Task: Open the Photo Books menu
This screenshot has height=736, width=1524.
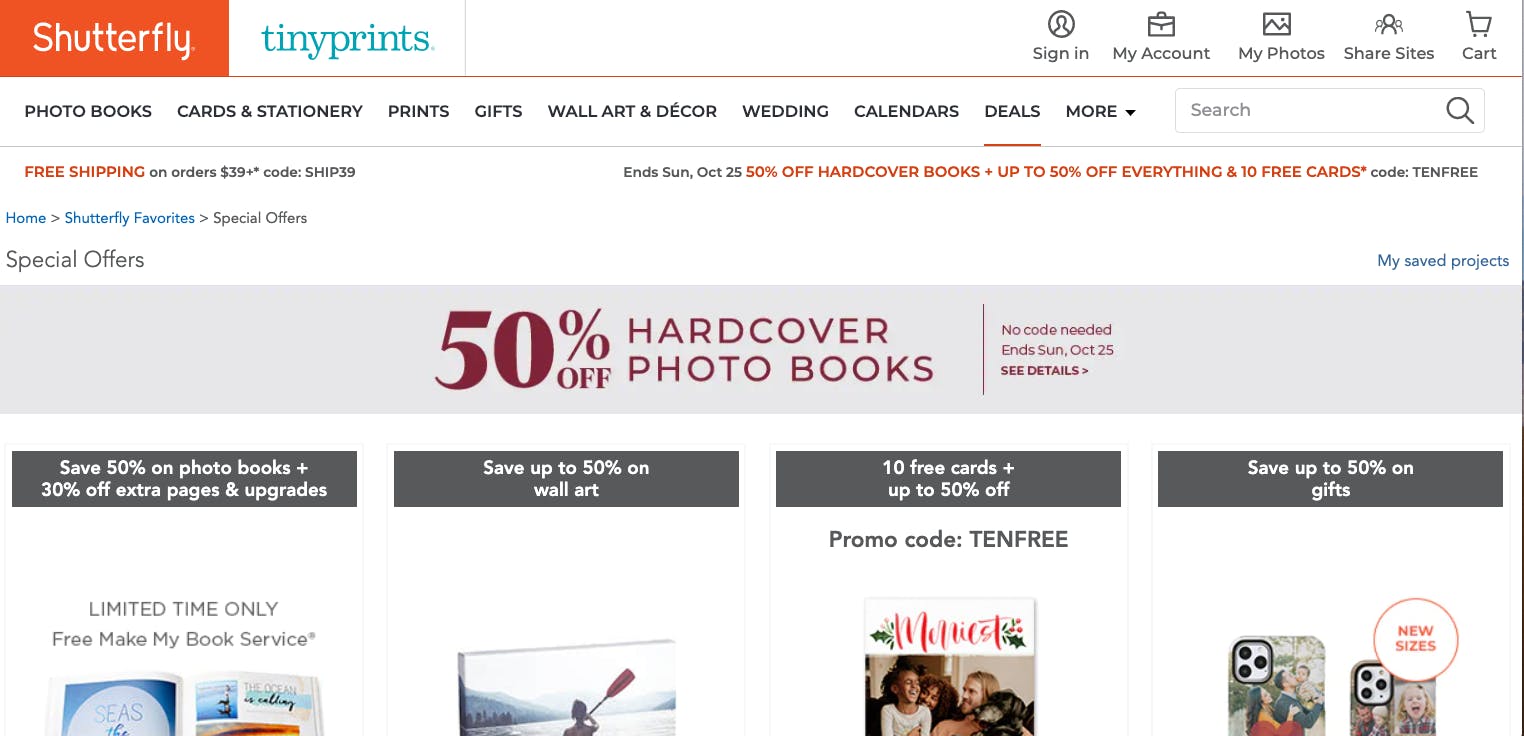Action: (88, 111)
